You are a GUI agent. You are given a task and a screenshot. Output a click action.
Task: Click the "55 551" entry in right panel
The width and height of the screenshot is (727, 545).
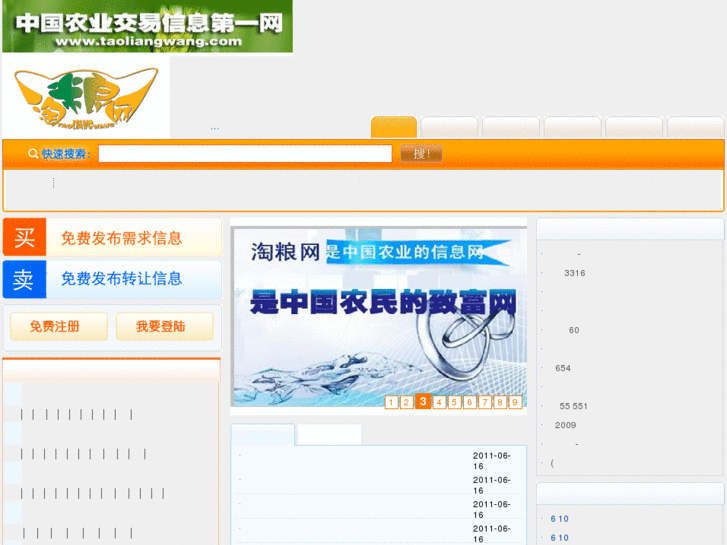tap(573, 406)
